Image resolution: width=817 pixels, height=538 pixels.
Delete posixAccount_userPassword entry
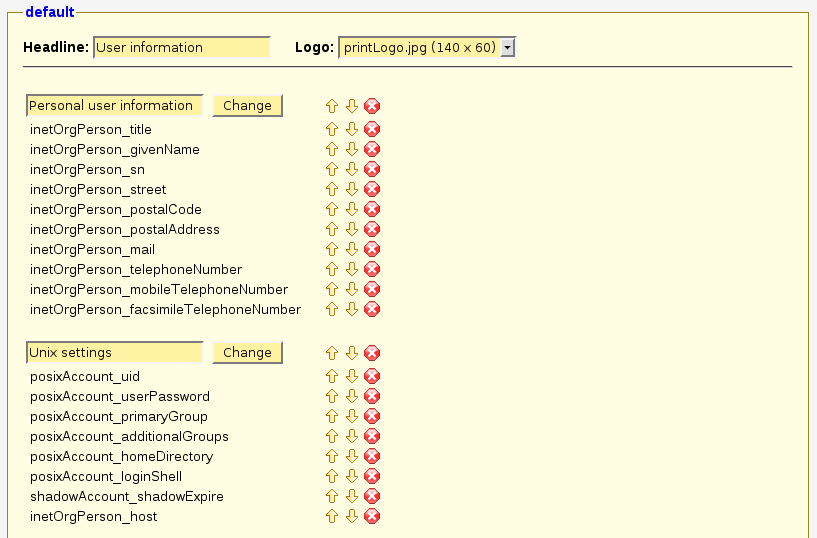click(x=372, y=396)
